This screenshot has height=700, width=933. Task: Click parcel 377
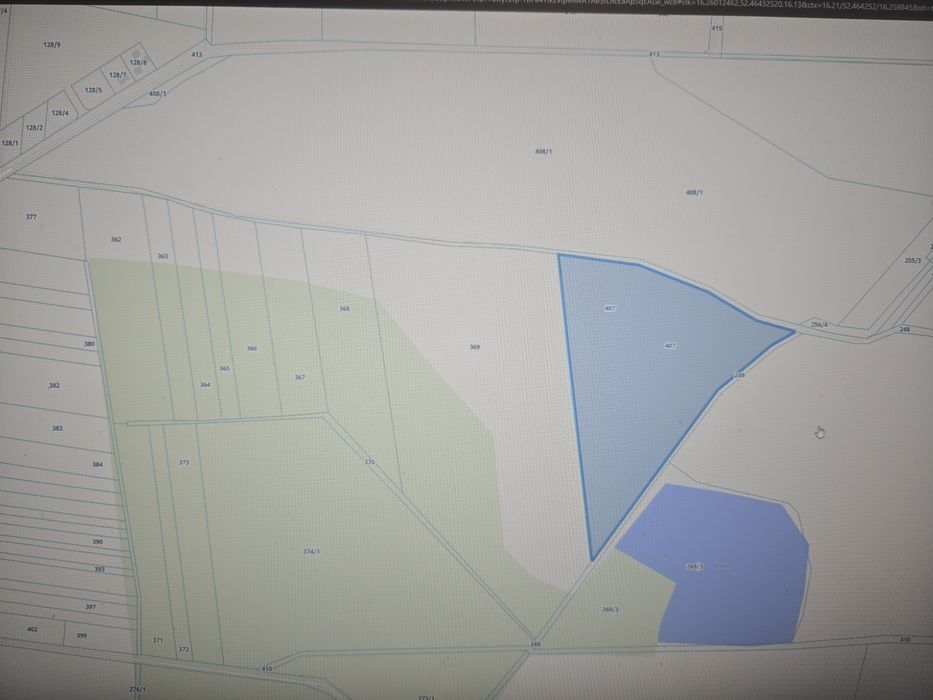(32, 217)
